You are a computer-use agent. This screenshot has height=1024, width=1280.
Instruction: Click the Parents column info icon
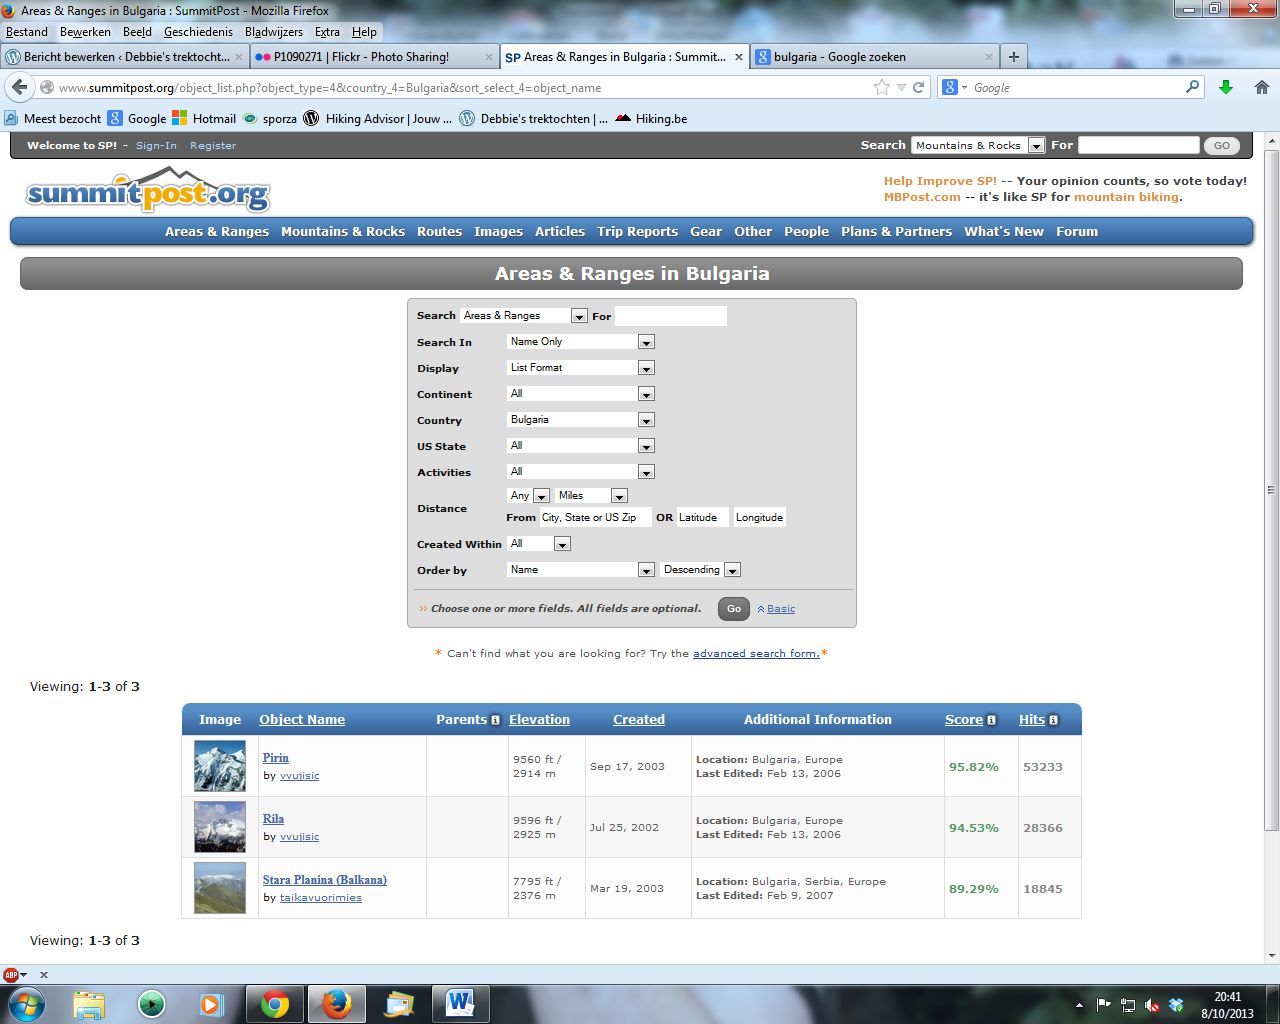click(x=496, y=720)
